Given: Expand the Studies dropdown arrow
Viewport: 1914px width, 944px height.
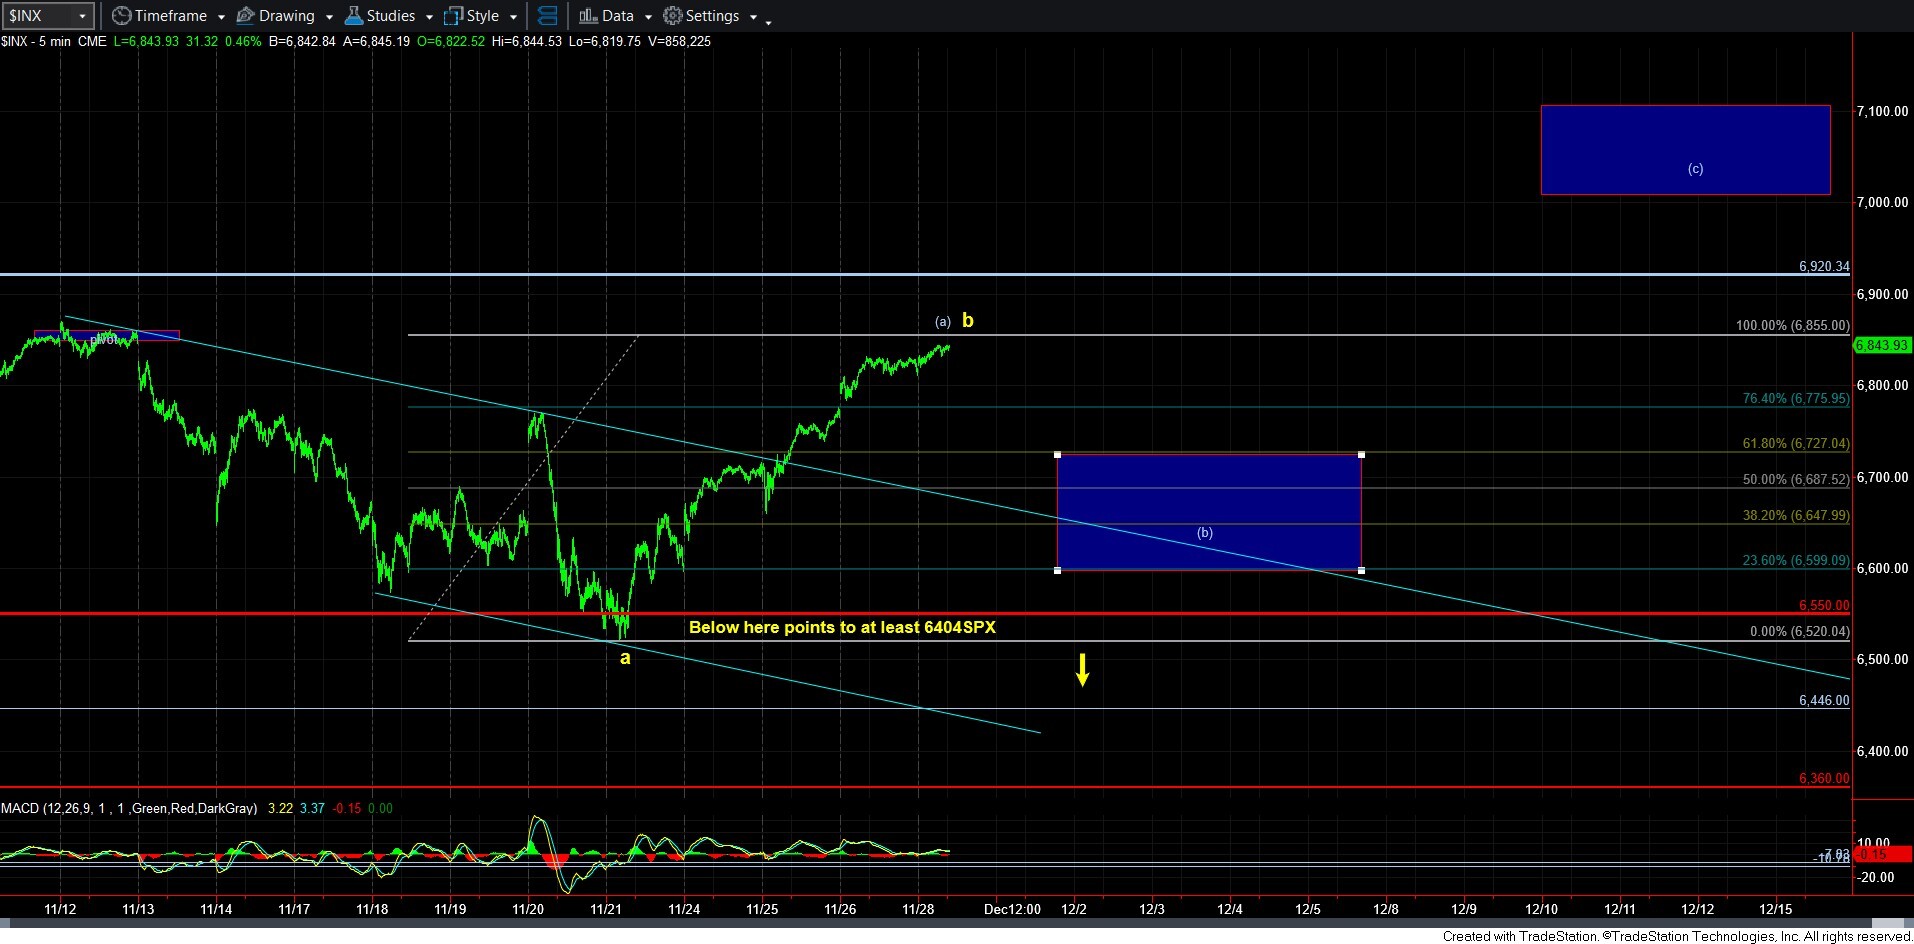Looking at the screenshot, I should (429, 17).
